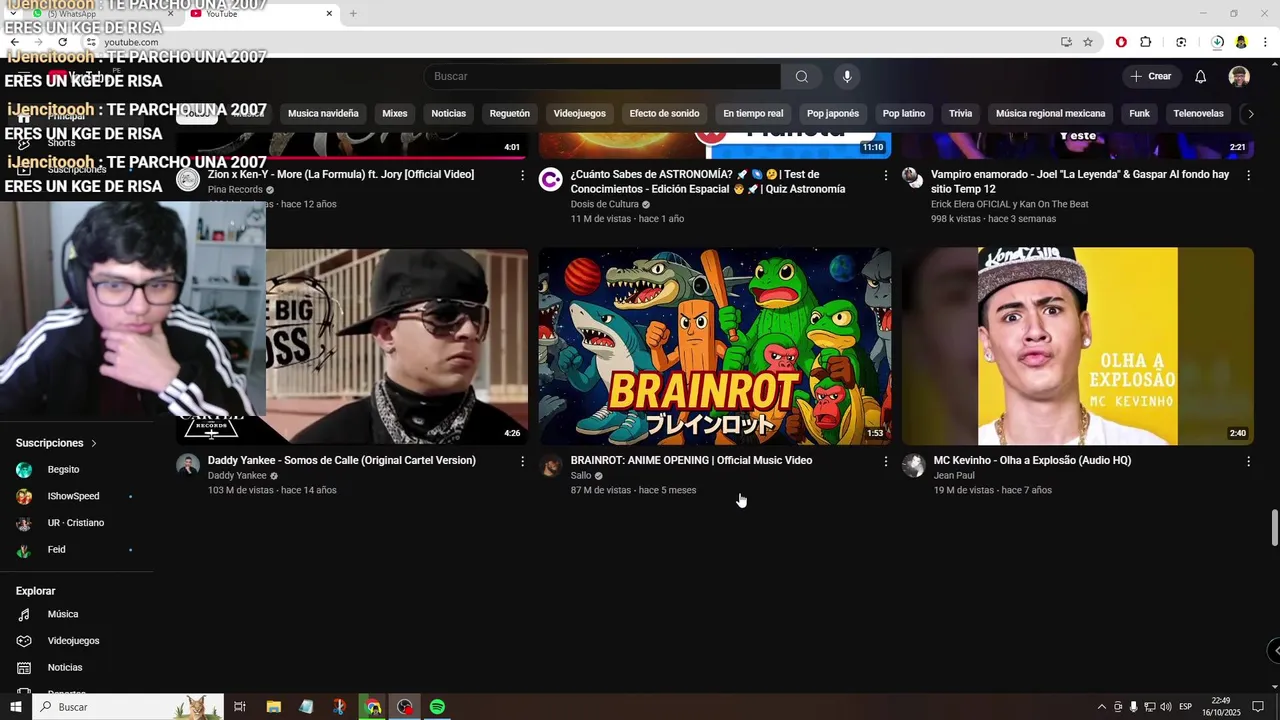Select the Noticias filter chip
Screen dimensions: 1280x720
pyautogui.click(x=449, y=113)
